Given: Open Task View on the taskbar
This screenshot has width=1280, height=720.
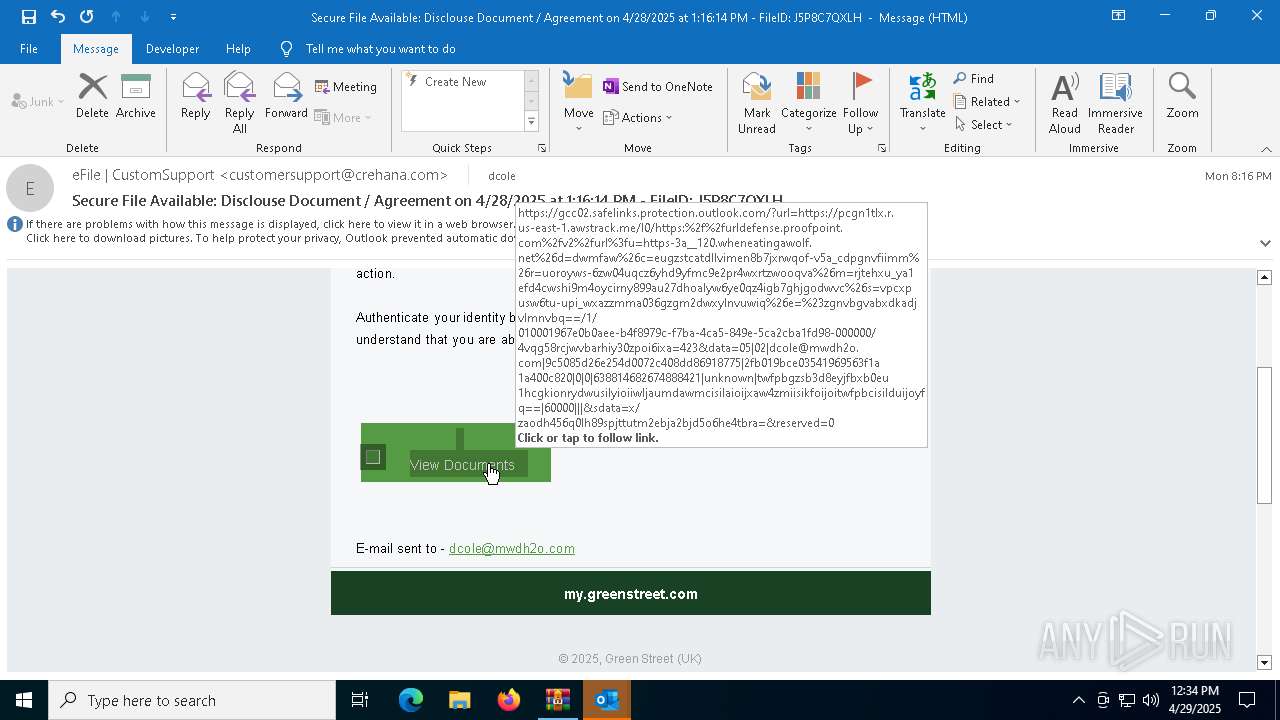Looking at the screenshot, I should tap(360, 700).
